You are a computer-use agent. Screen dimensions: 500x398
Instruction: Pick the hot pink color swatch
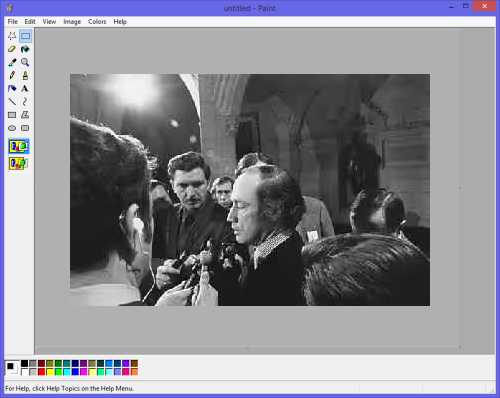[x=126, y=372]
